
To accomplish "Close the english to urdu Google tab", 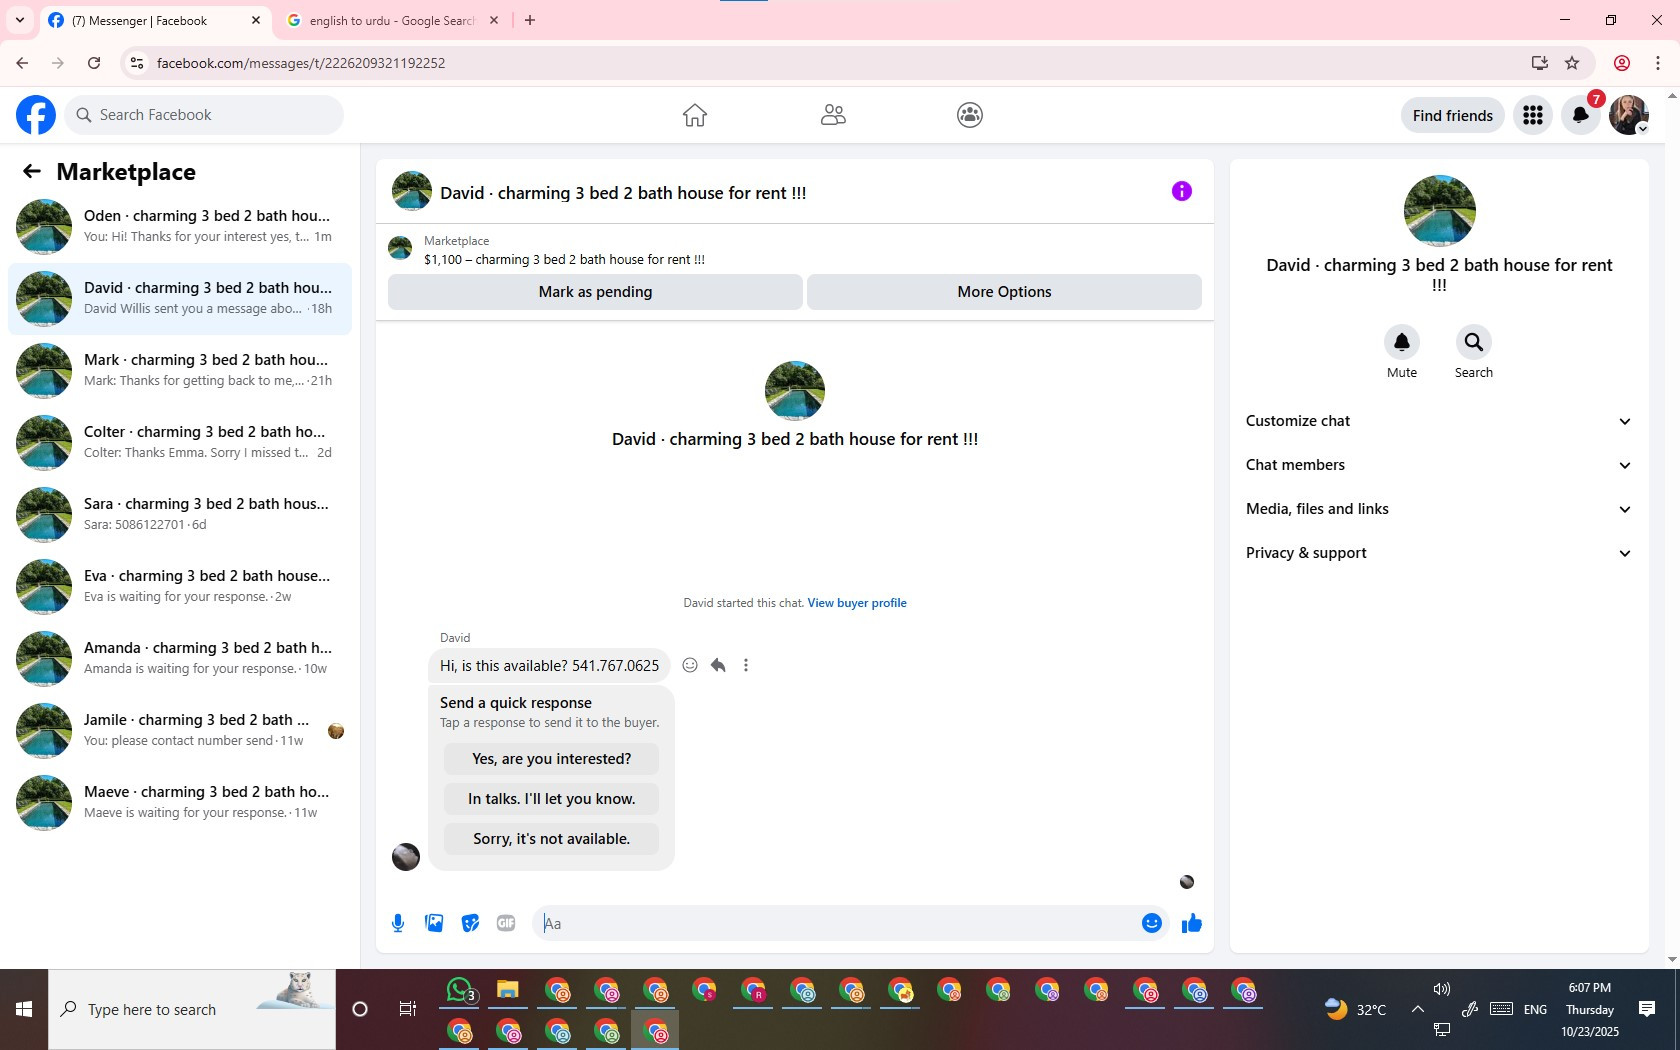I will point(494,20).
